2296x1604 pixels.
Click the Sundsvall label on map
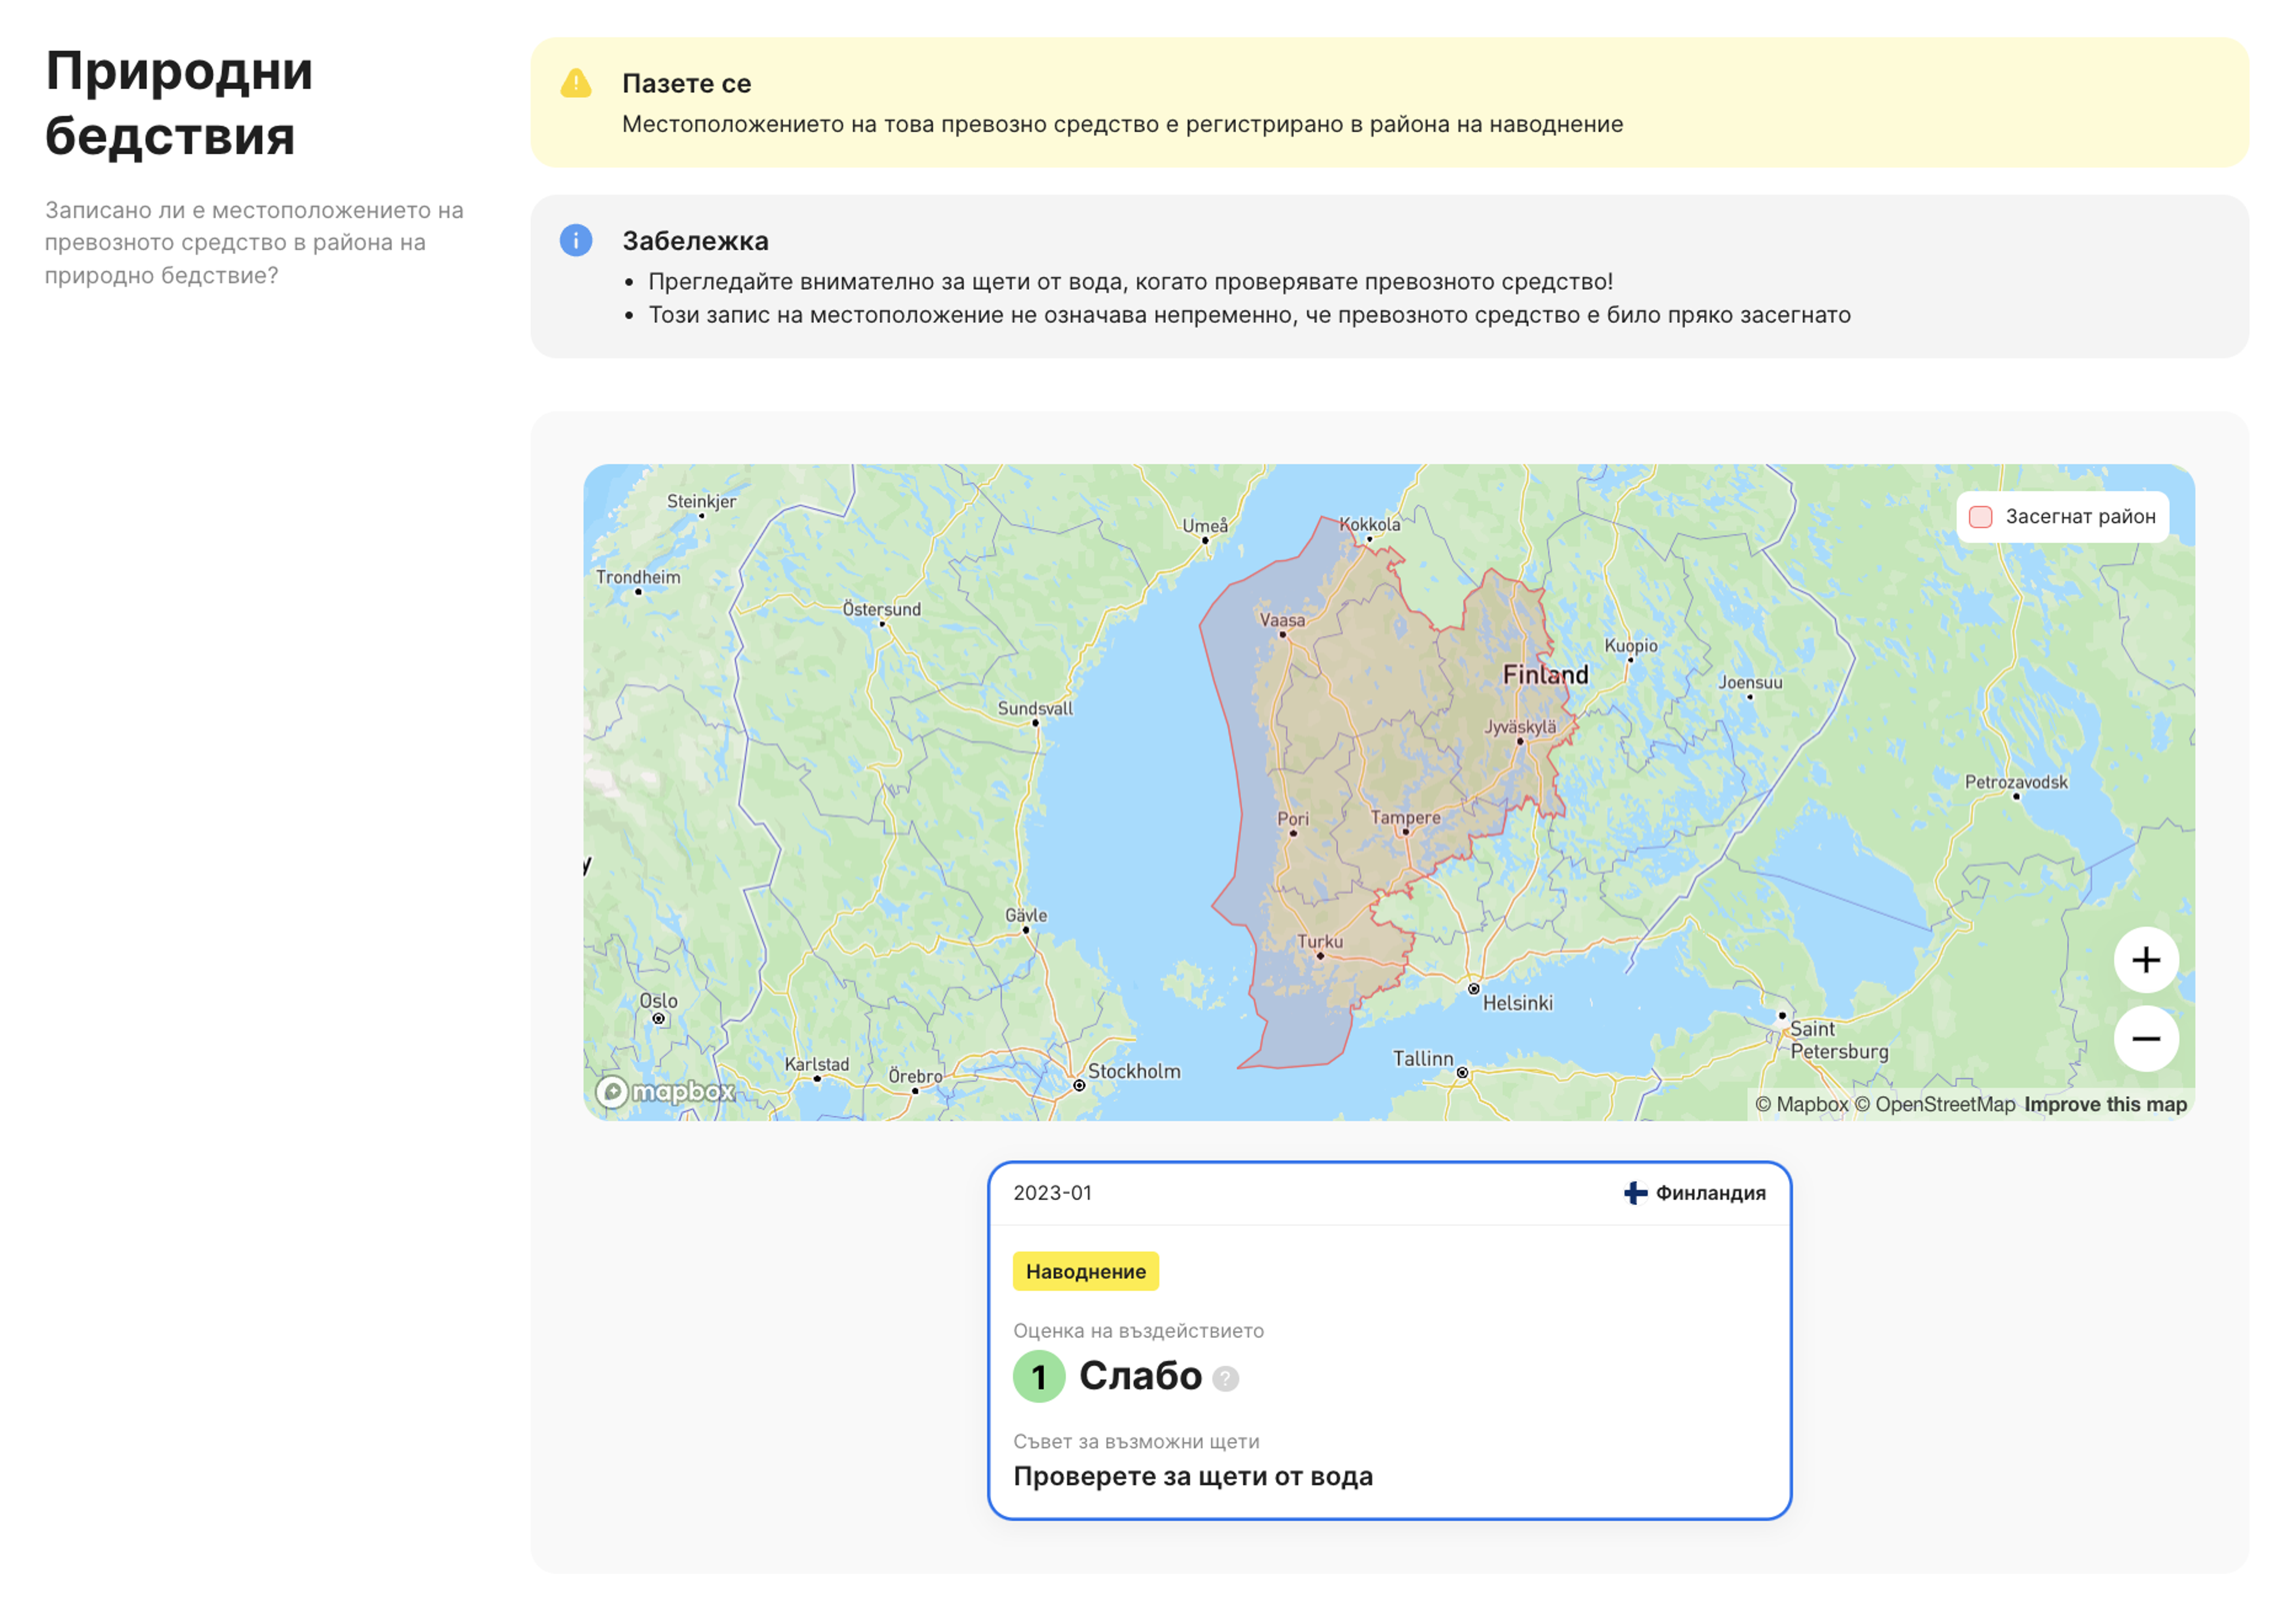(x=1035, y=708)
